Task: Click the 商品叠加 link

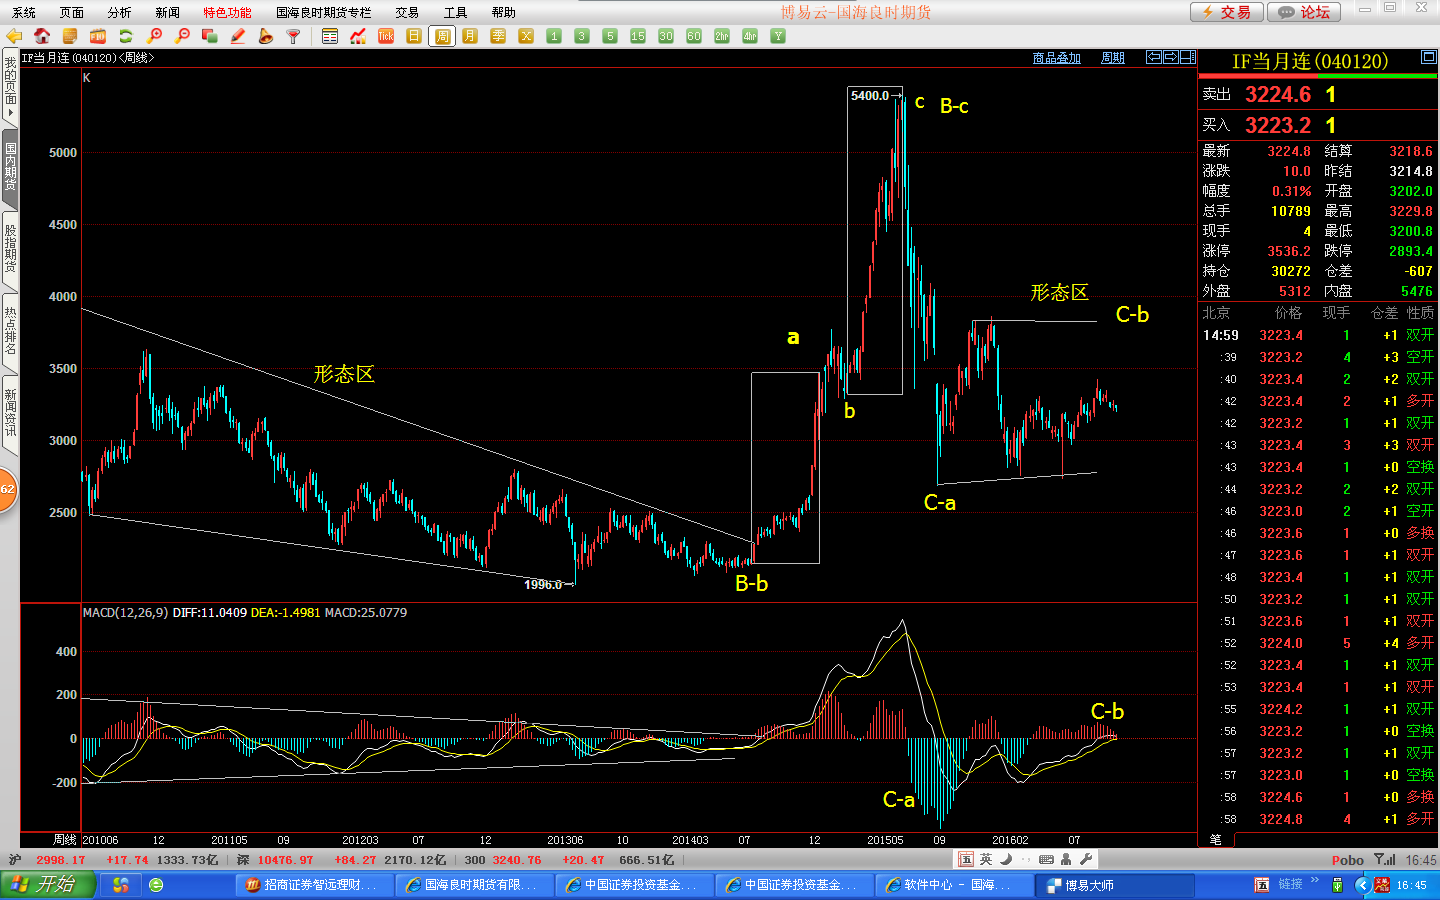Action: coord(1057,58)
